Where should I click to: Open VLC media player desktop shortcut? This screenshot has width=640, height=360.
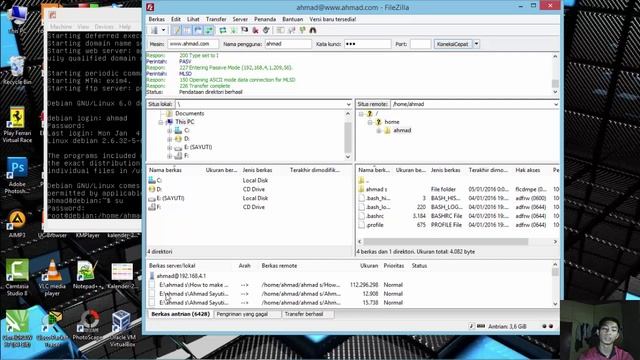(x=52, y=278)
